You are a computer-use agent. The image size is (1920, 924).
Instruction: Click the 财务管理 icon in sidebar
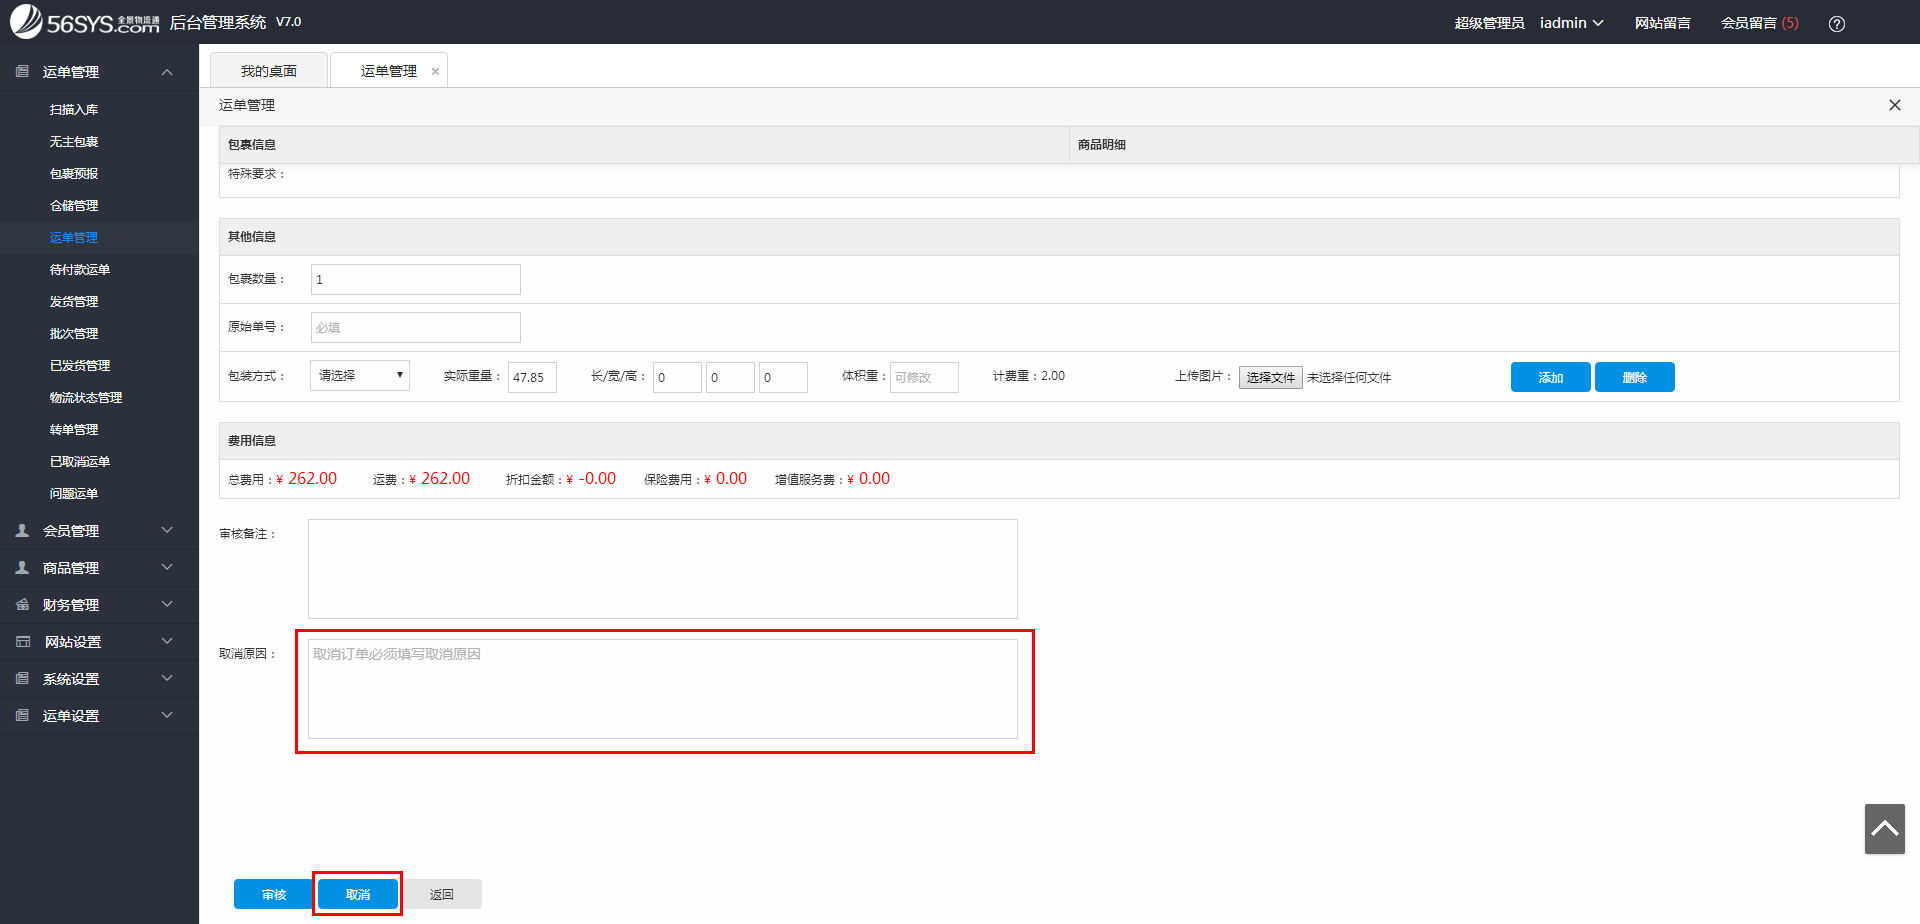click(22, 605)
